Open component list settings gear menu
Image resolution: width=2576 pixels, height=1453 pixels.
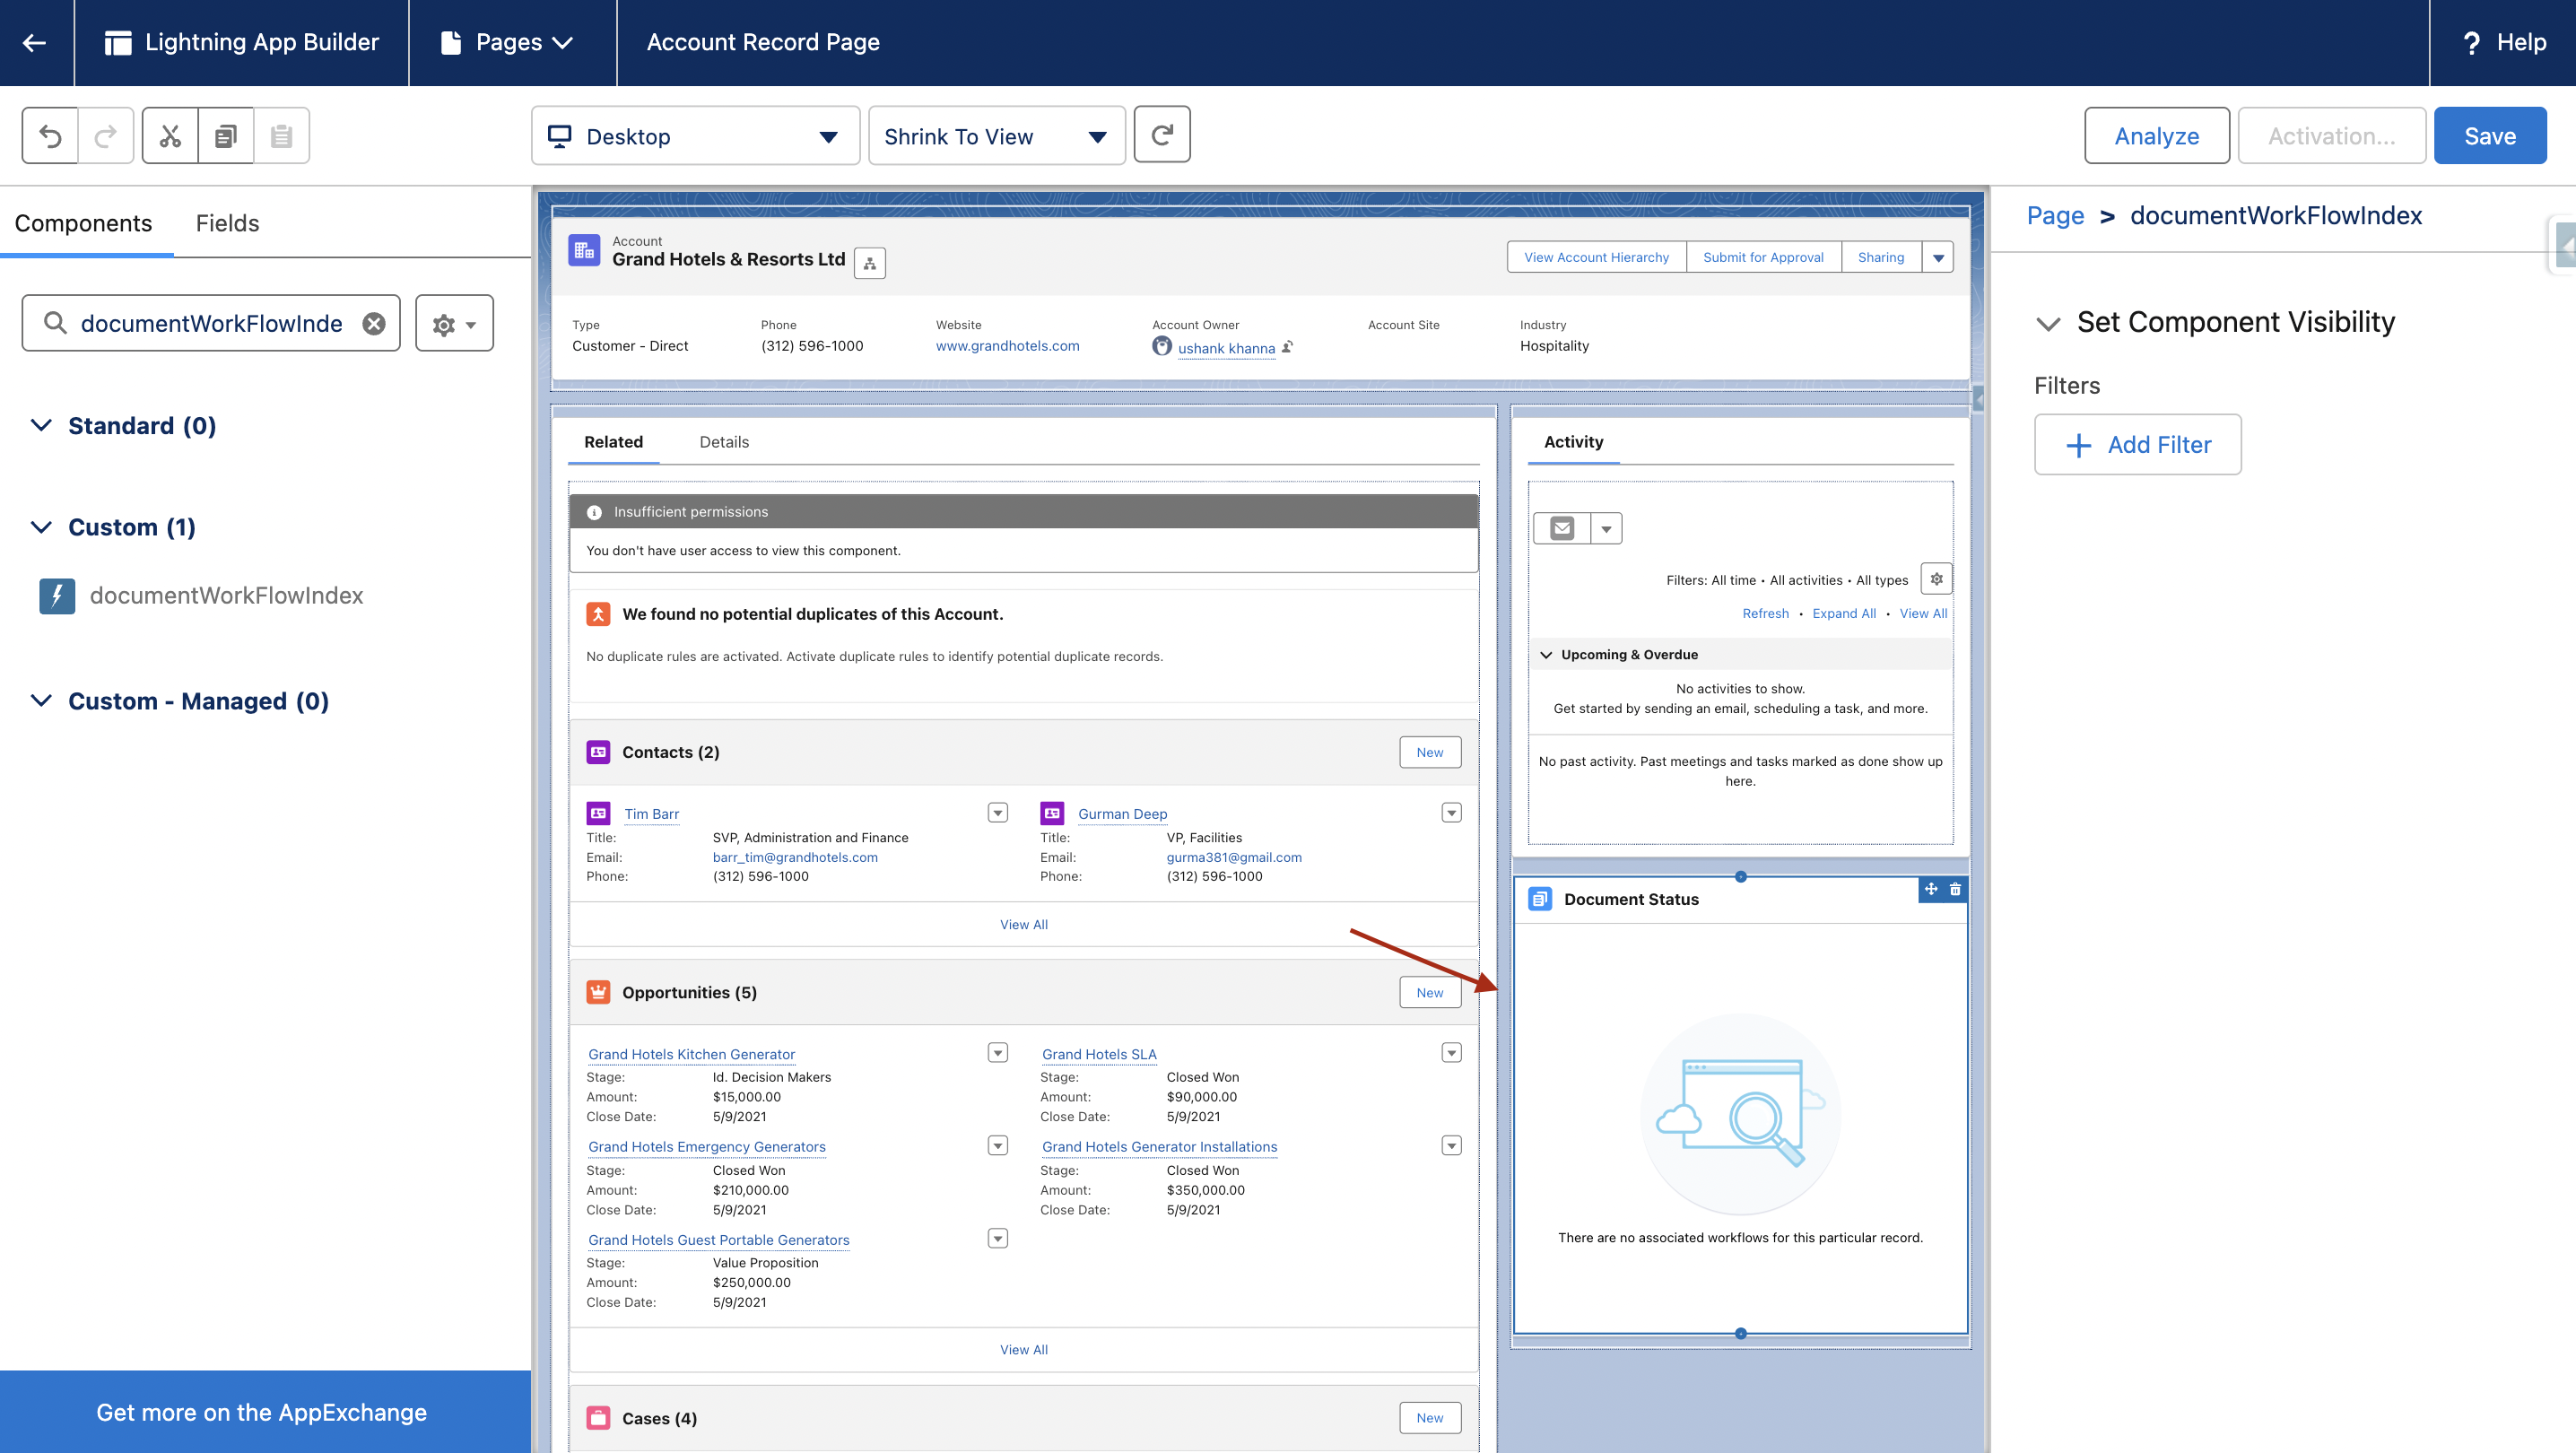point(454,323)
